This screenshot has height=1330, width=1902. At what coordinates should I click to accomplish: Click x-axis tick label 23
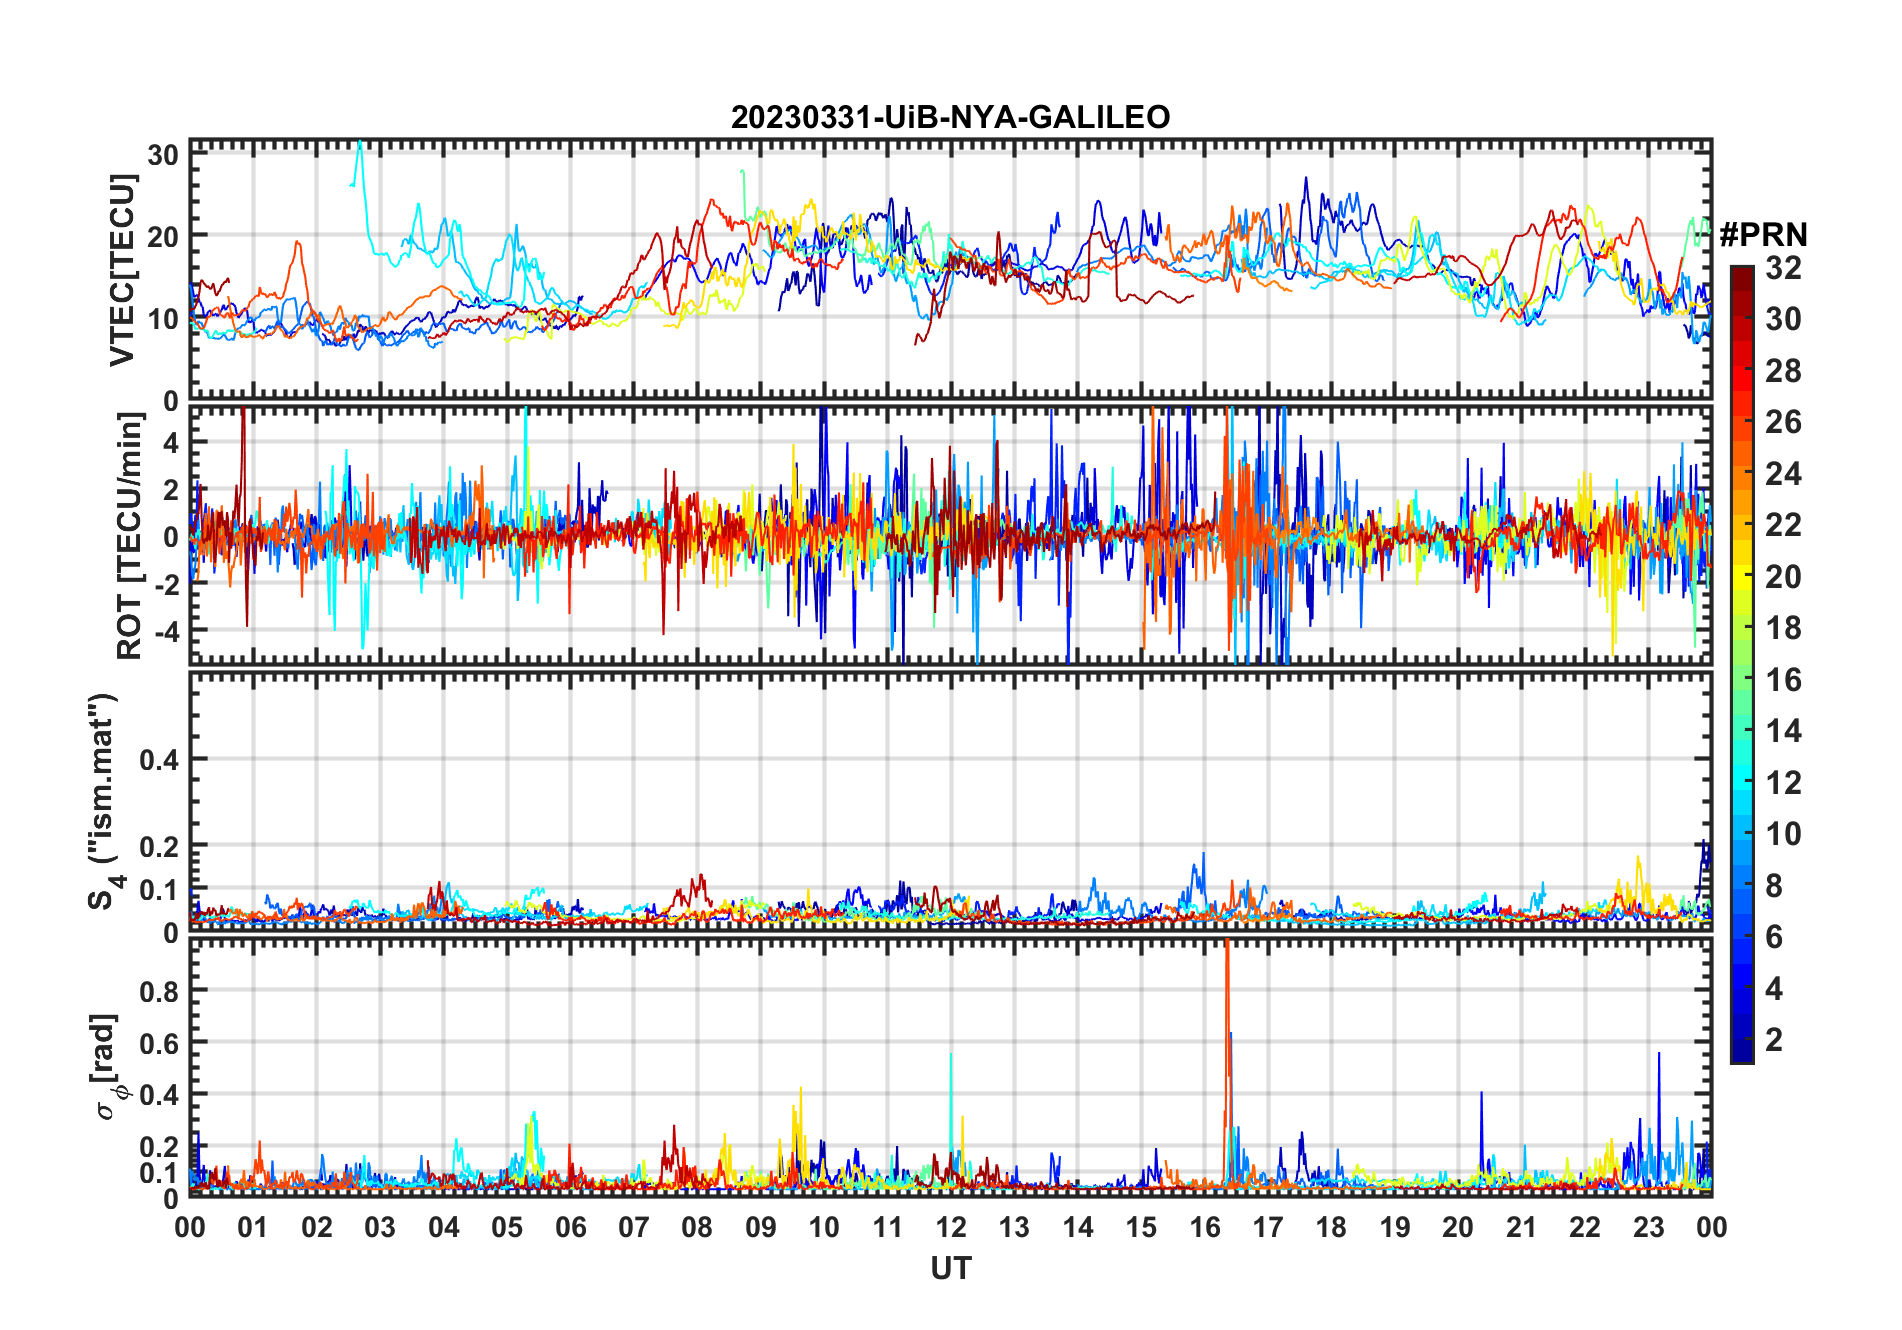pyautogui.click(x=1648, y=1227)
